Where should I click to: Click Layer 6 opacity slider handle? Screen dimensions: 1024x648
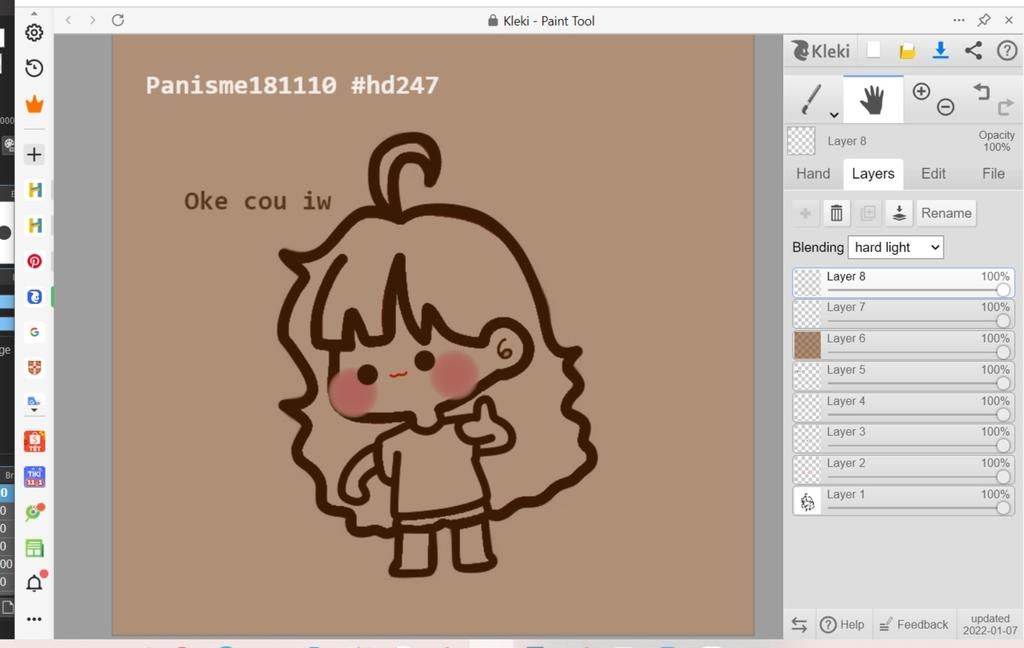pos(1003,352)
